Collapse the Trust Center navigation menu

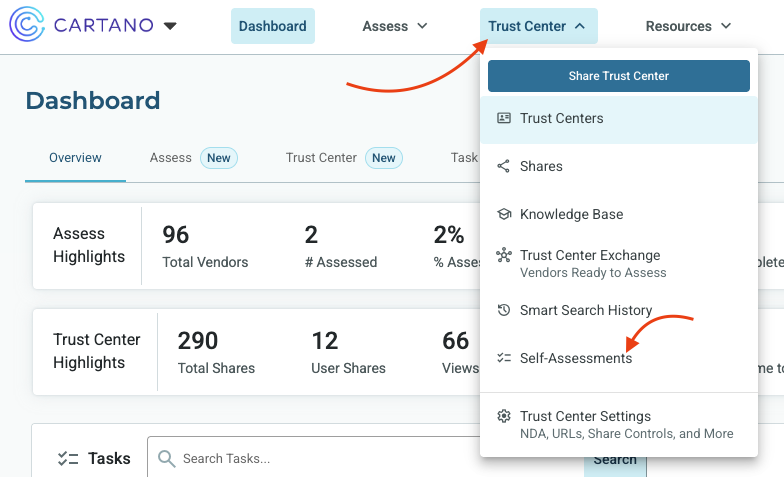[538, 26]
